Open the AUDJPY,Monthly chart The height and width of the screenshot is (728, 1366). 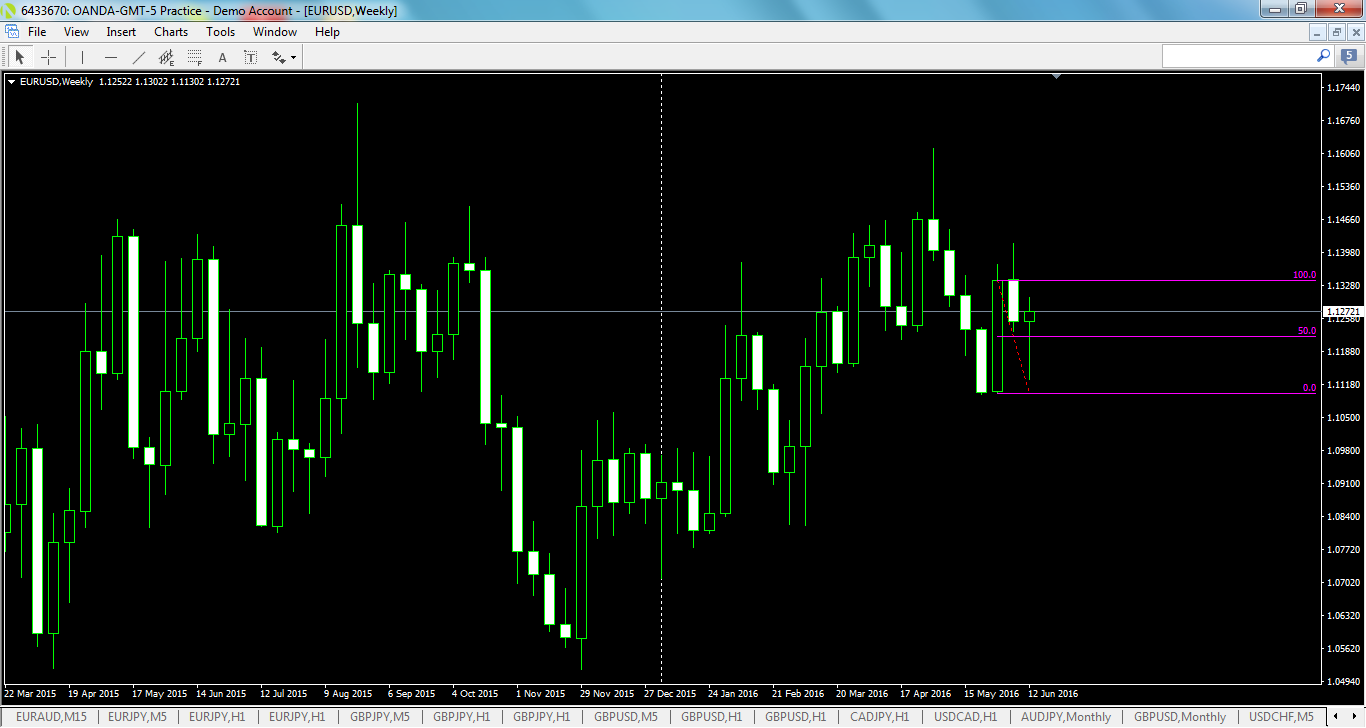pos(1066,717)
